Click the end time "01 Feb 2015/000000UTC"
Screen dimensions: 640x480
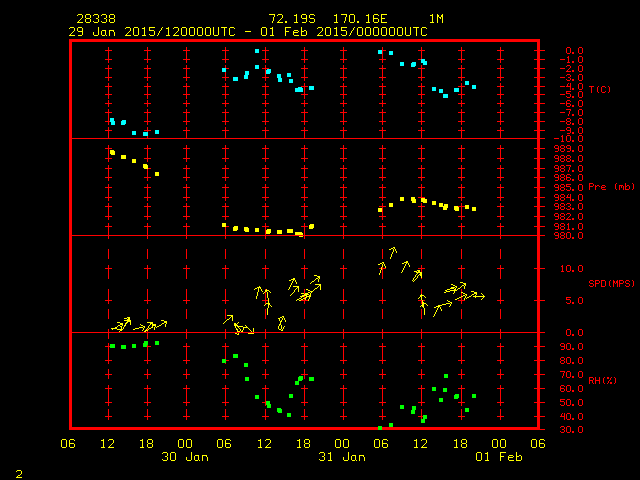tap(344, 32)
